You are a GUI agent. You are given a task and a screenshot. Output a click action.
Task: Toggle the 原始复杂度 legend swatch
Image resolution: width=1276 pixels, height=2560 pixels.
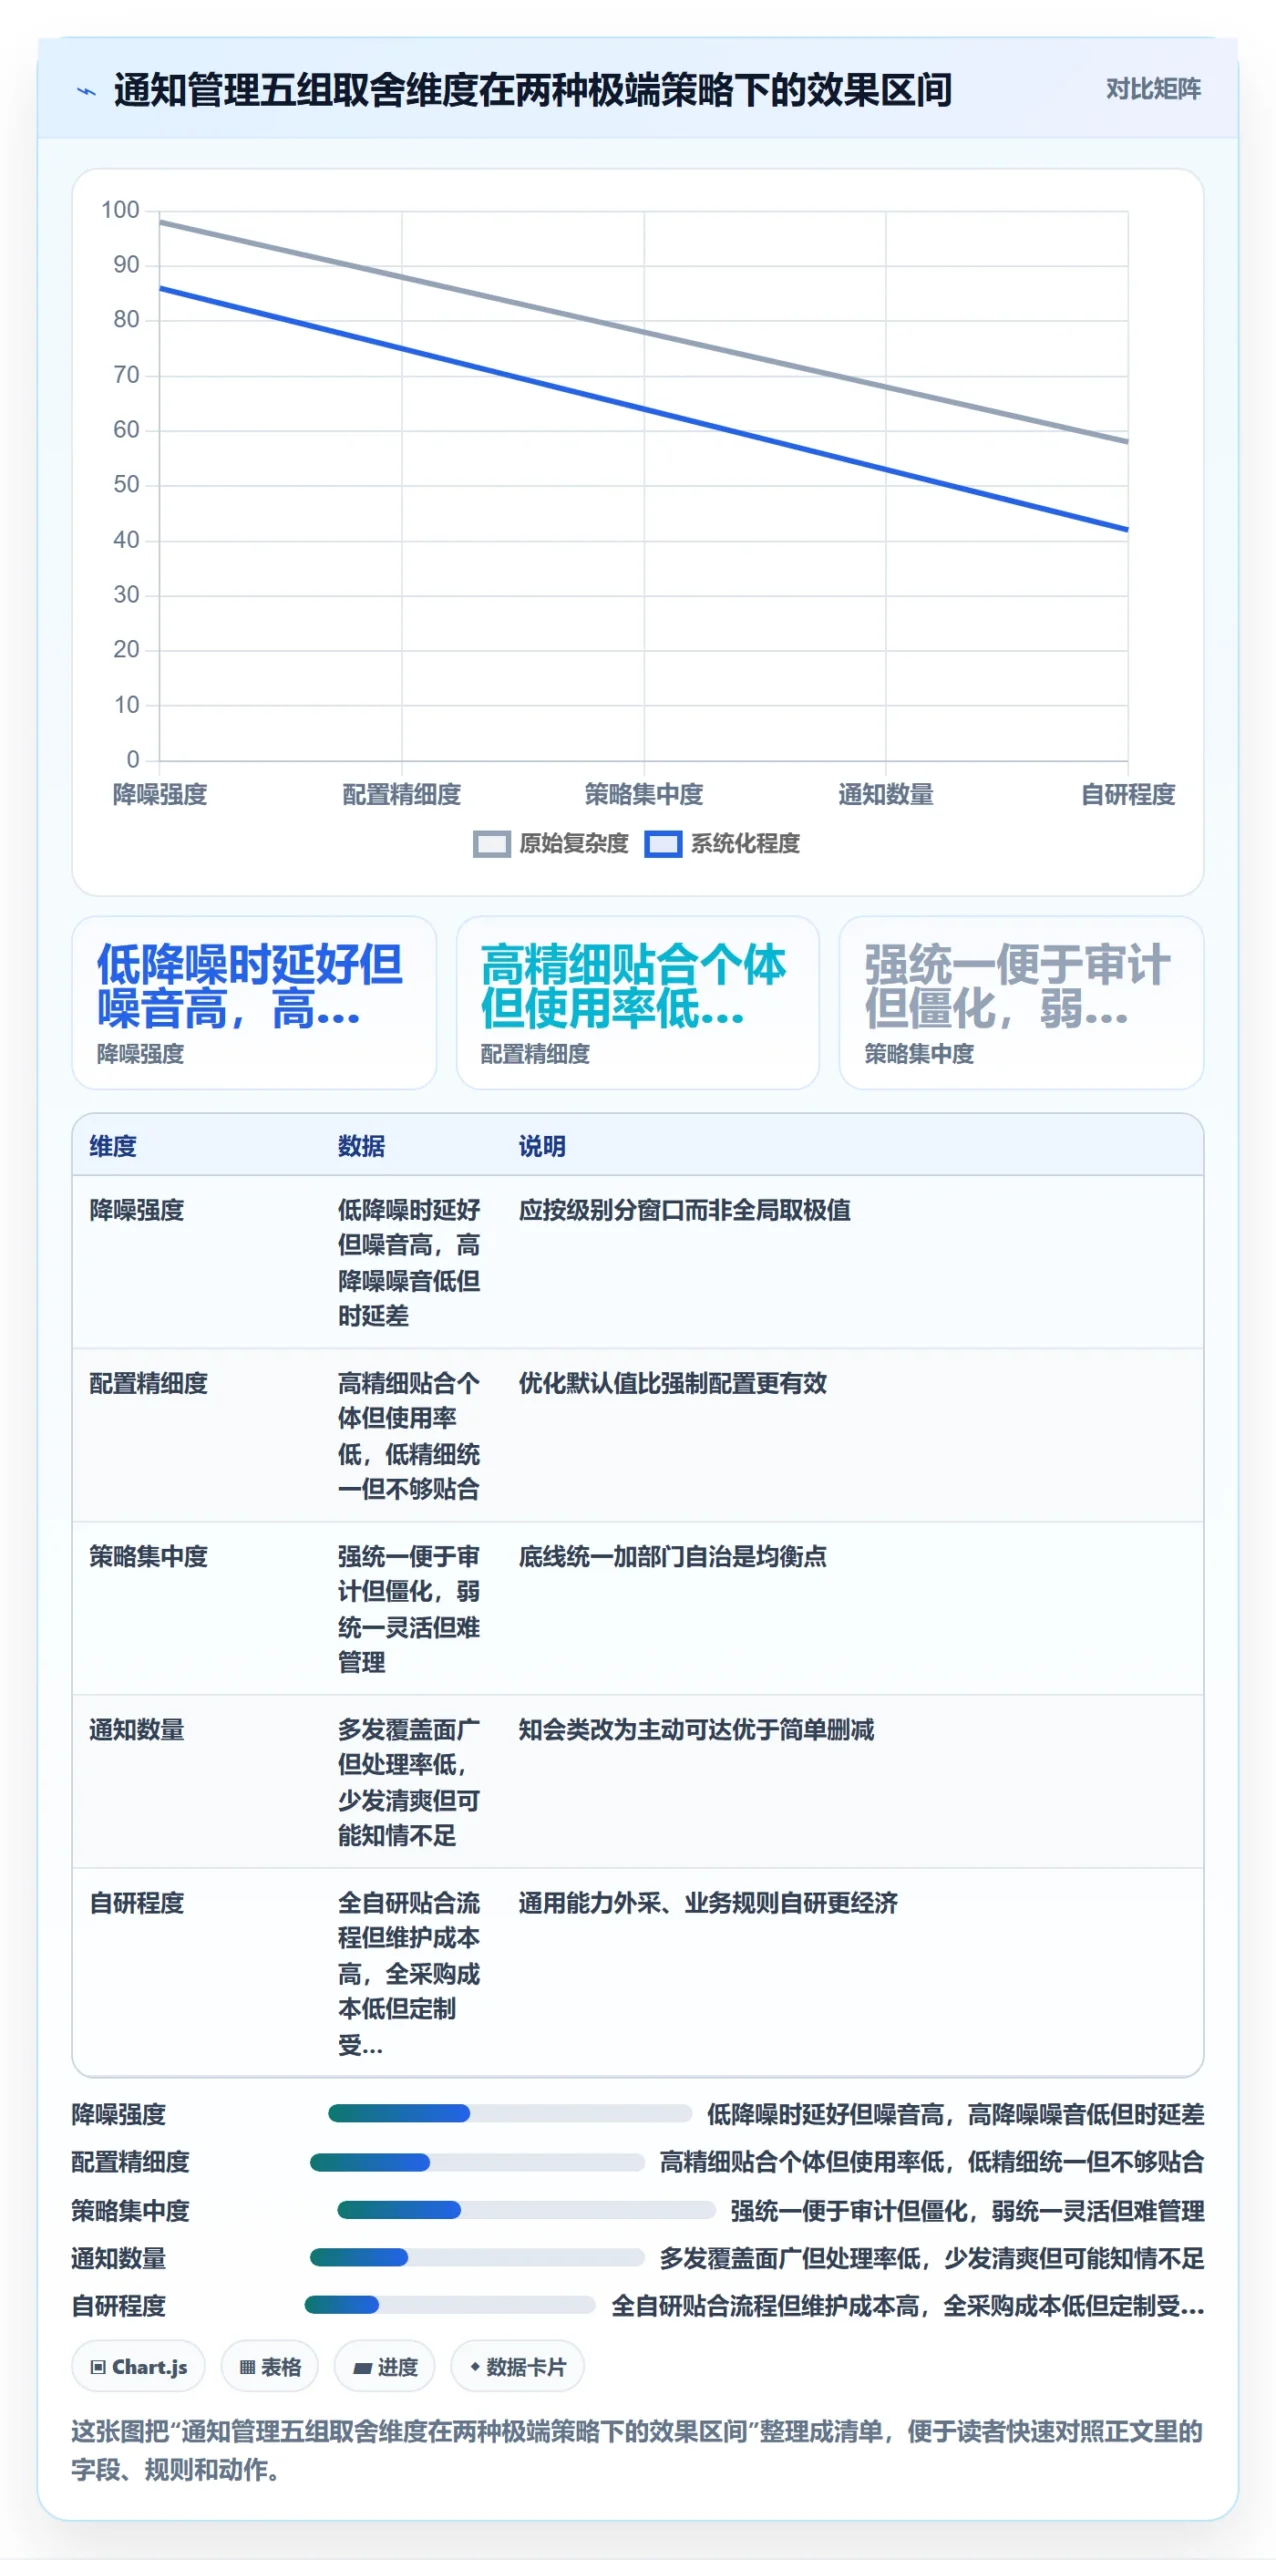point(492,844)
